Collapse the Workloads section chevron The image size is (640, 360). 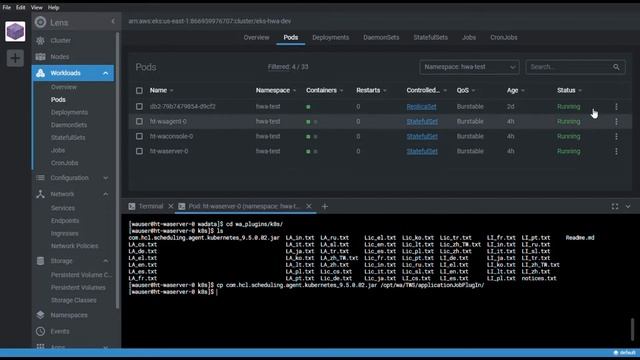106,73
